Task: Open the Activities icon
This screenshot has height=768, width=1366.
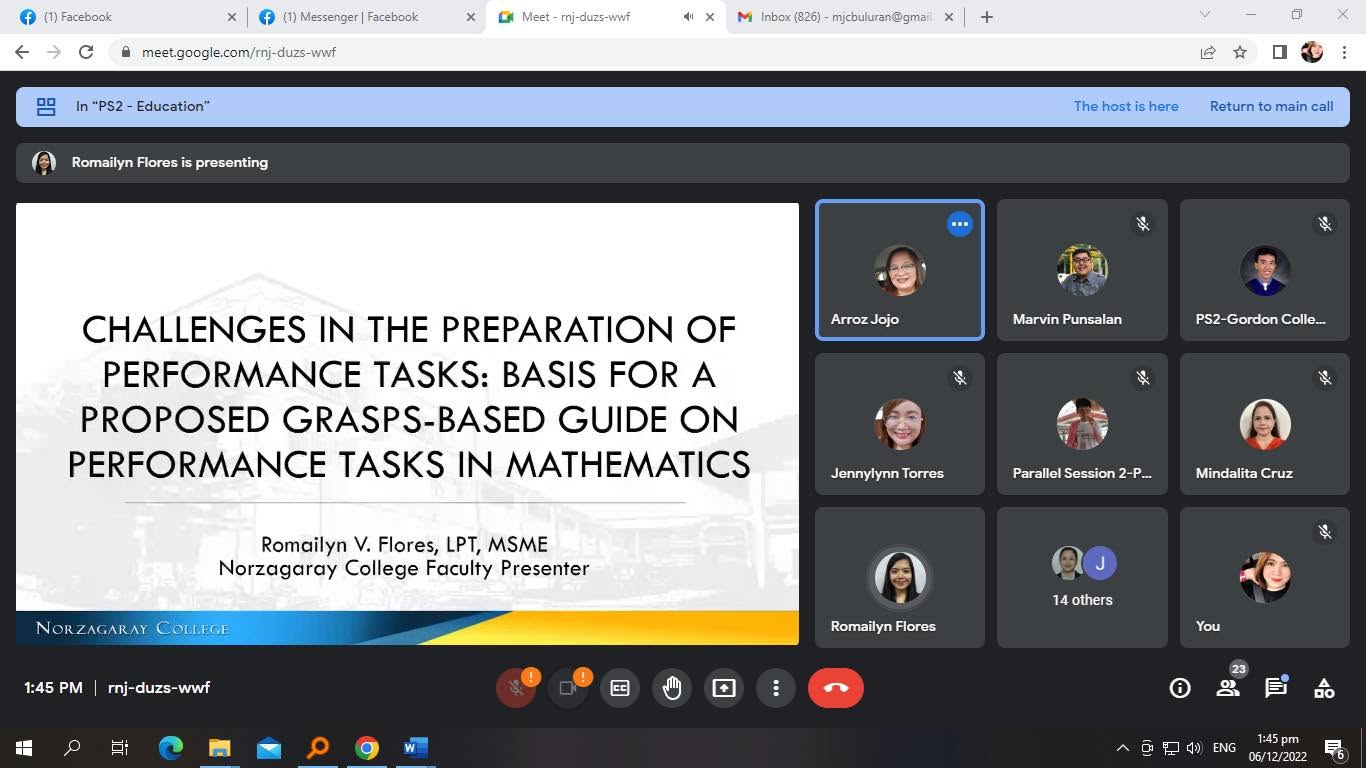Action: pos(1324,688)
